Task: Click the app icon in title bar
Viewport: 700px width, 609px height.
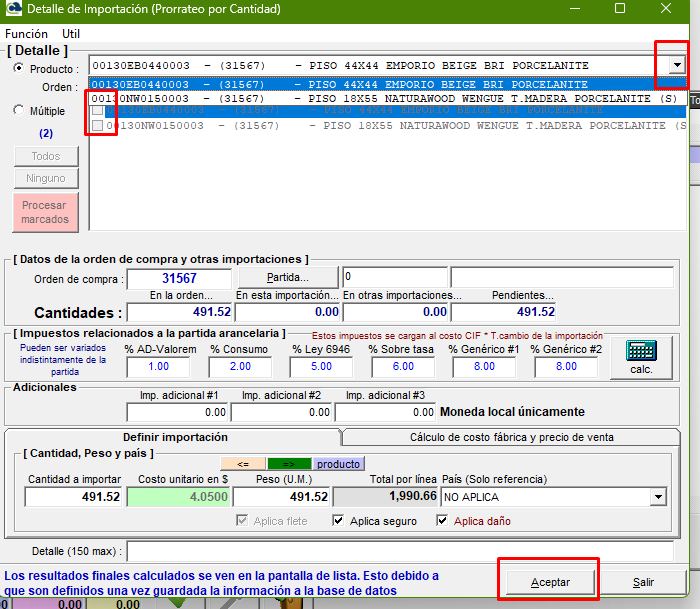Action: pyautogui.click(x=11, y=9)
